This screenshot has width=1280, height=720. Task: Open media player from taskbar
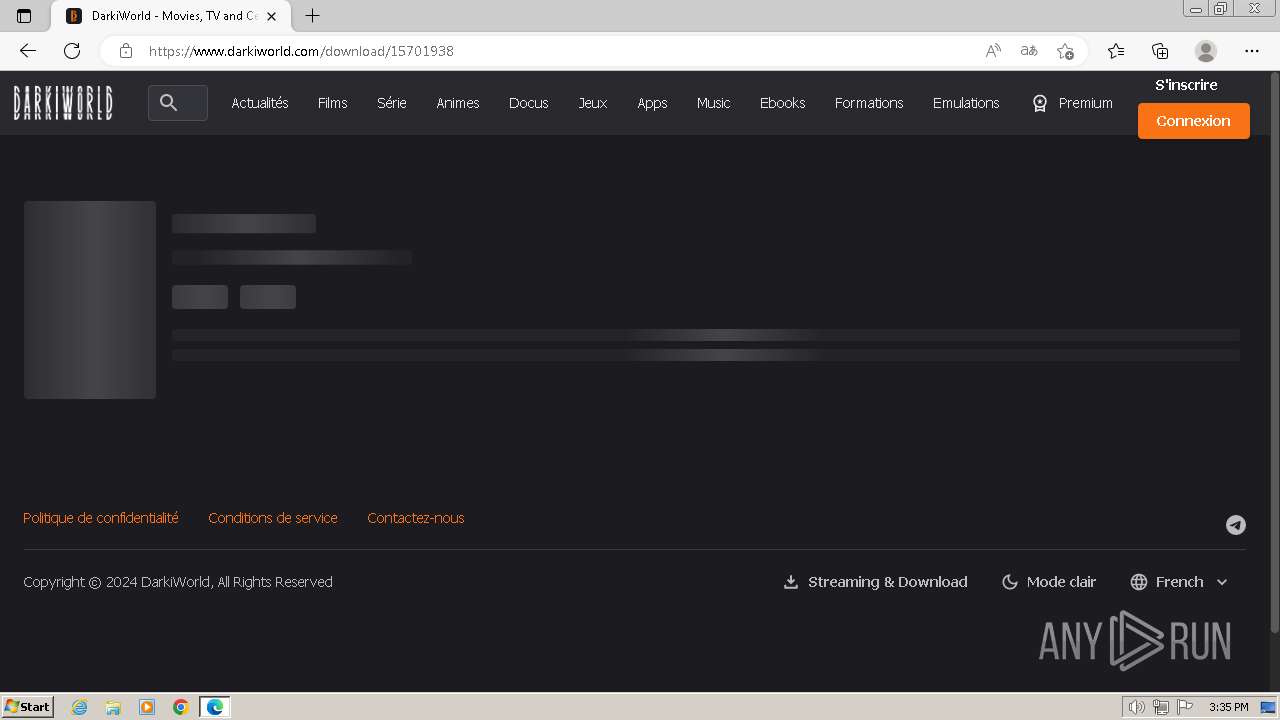coord(147,707)
